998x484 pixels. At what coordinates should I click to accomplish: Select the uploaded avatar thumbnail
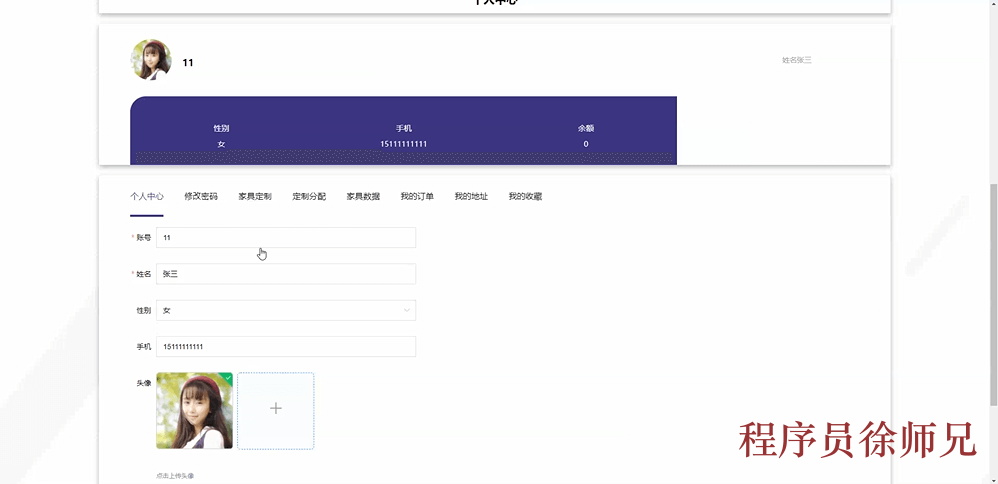coord(194,411)
